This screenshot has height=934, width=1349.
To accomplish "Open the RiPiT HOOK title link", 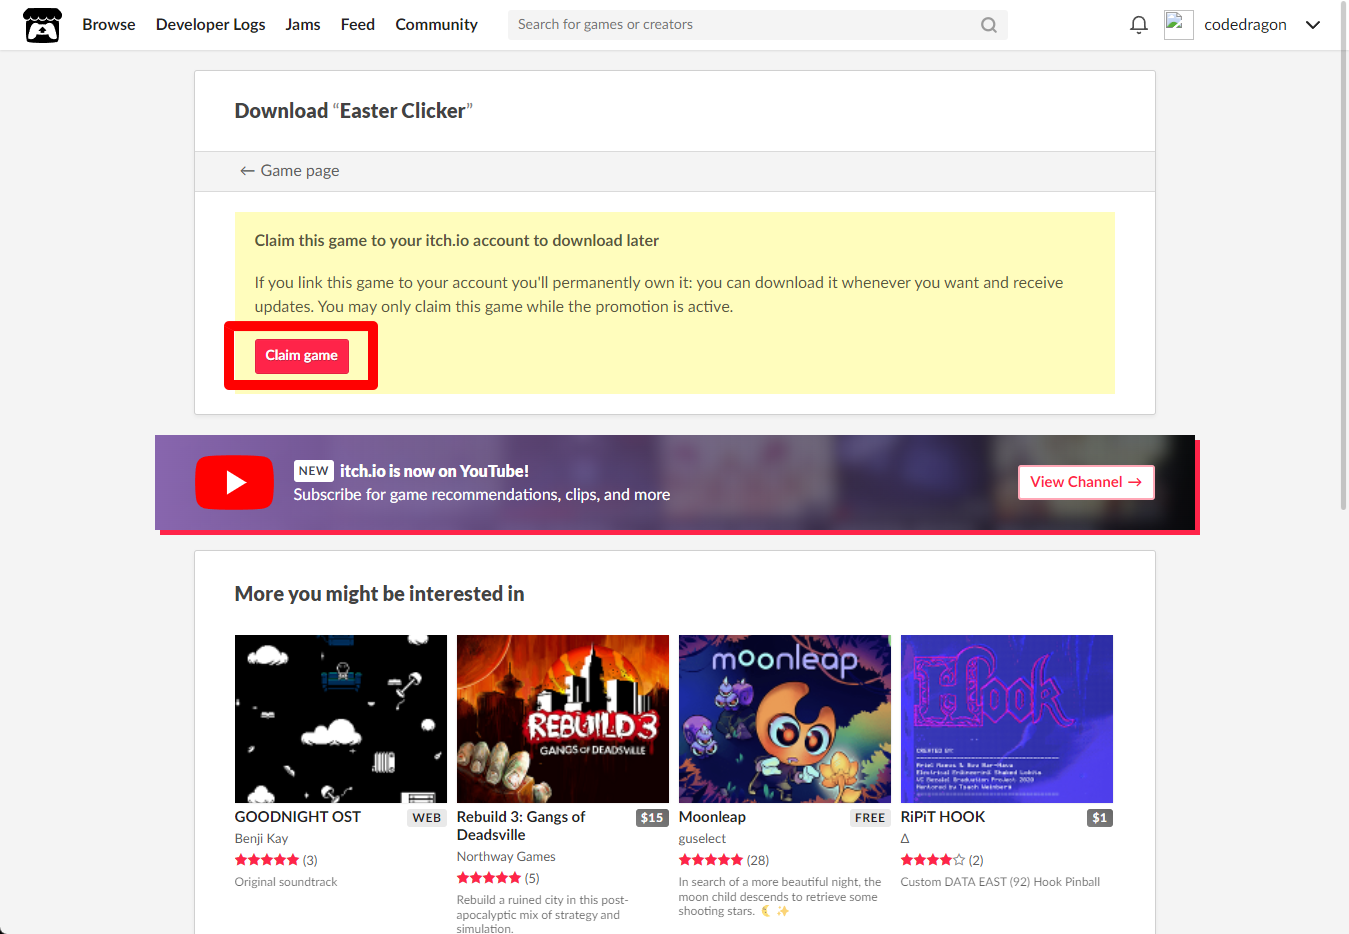I will (x=943, y=817).
